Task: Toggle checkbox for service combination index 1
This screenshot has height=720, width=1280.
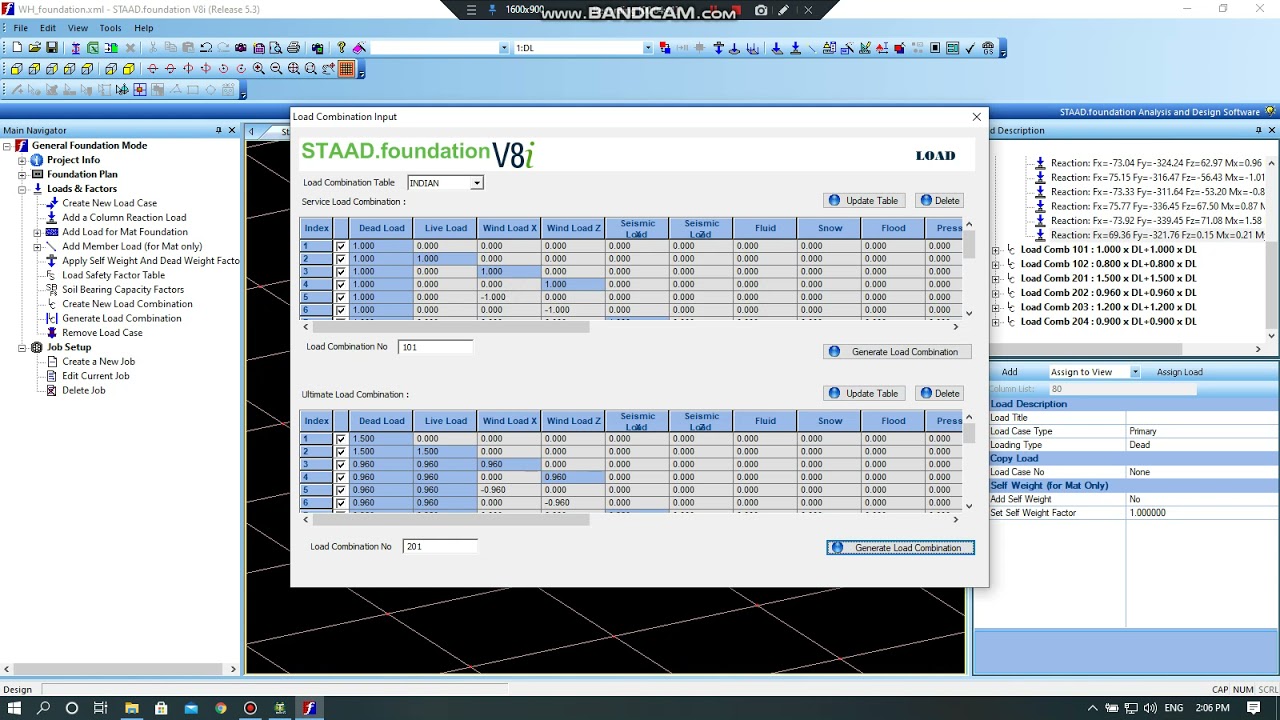Action: click(x=341, y=245)
